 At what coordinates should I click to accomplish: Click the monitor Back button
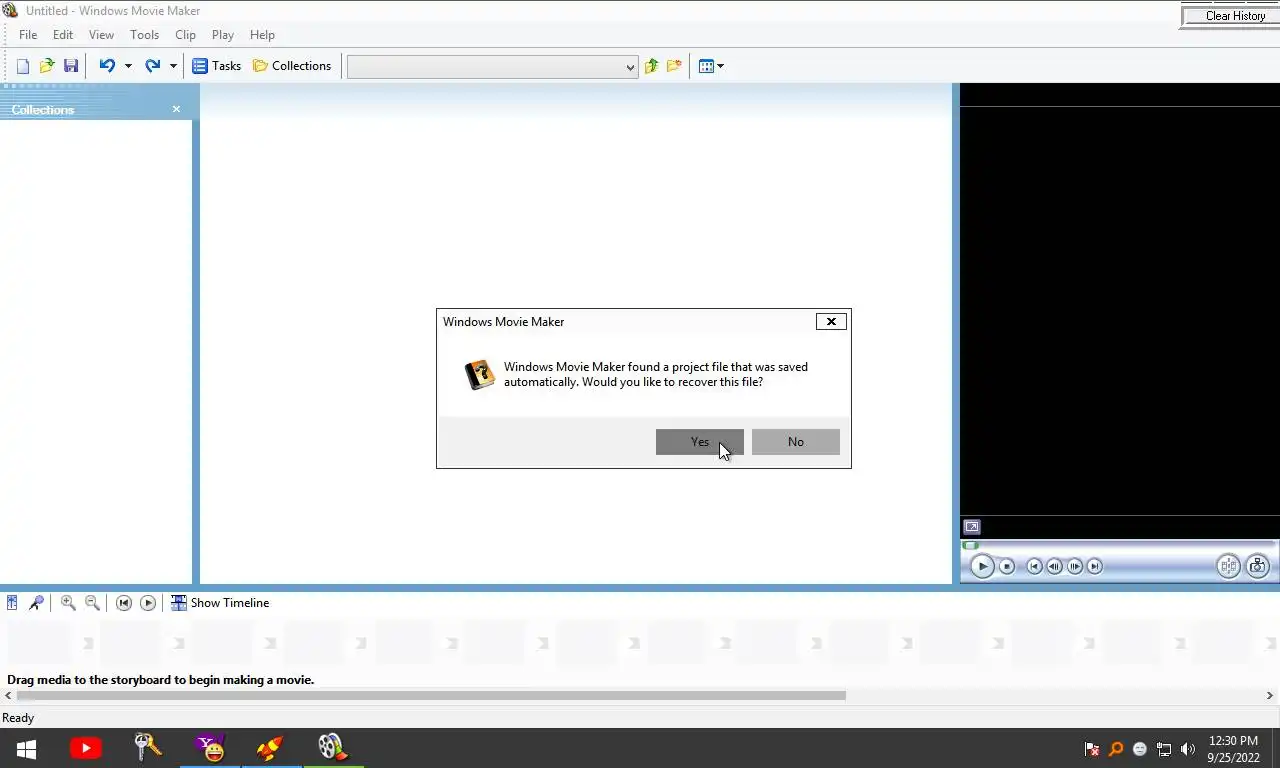coord(1034,566)
